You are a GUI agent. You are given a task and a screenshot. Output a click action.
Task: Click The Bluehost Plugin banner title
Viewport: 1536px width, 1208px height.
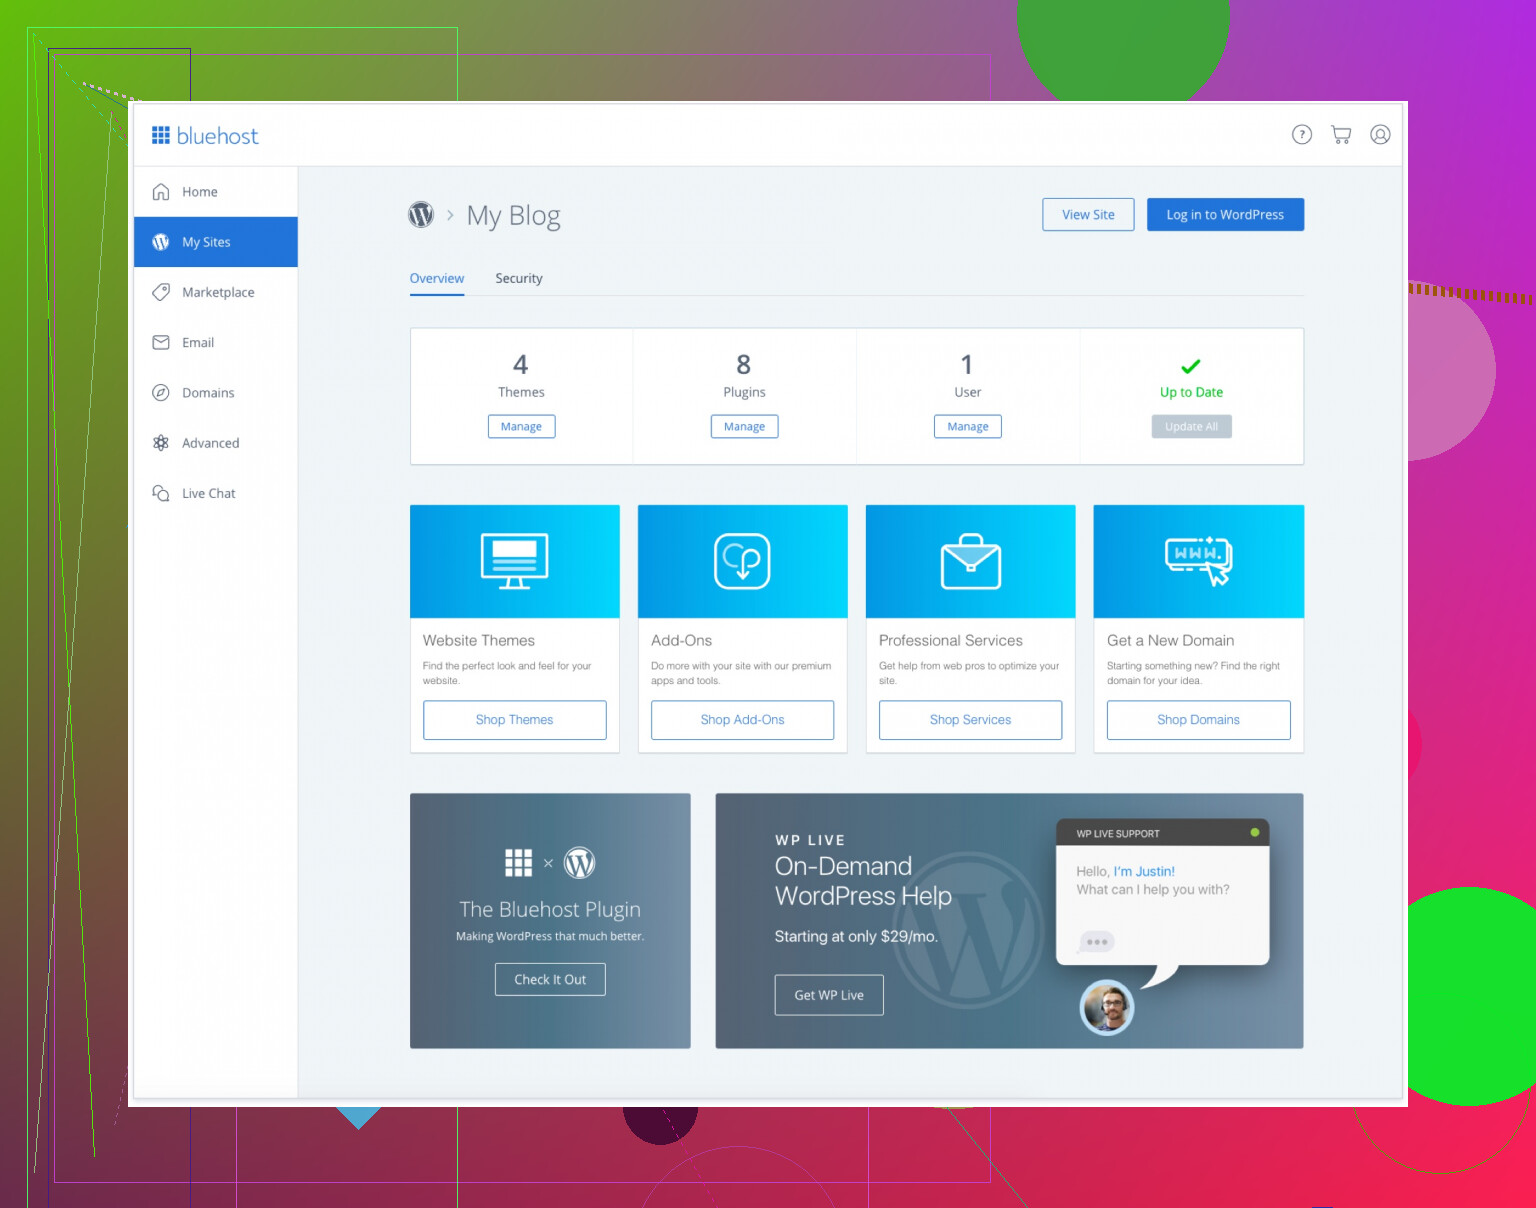tap(550, 909)
